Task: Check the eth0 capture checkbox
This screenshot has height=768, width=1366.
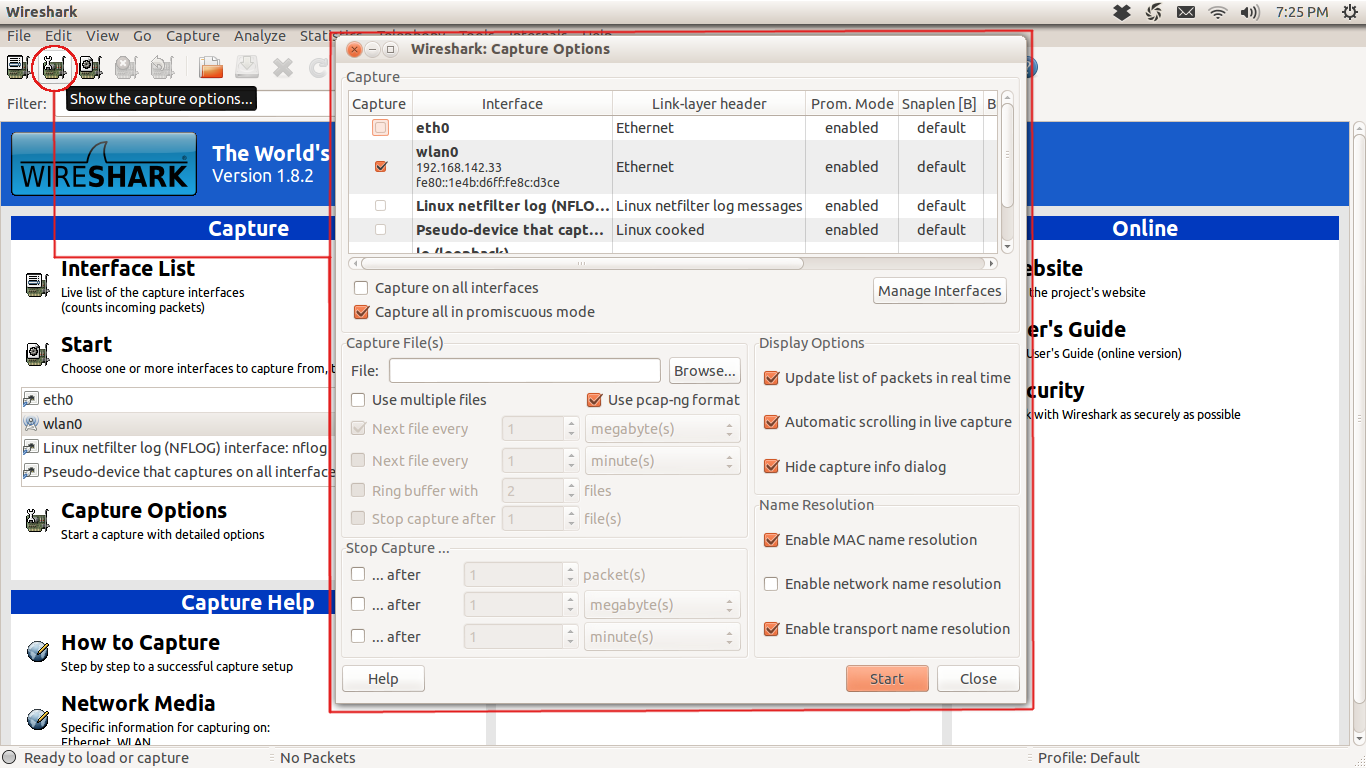Action: pyautogui.click(x=380, y=127)
